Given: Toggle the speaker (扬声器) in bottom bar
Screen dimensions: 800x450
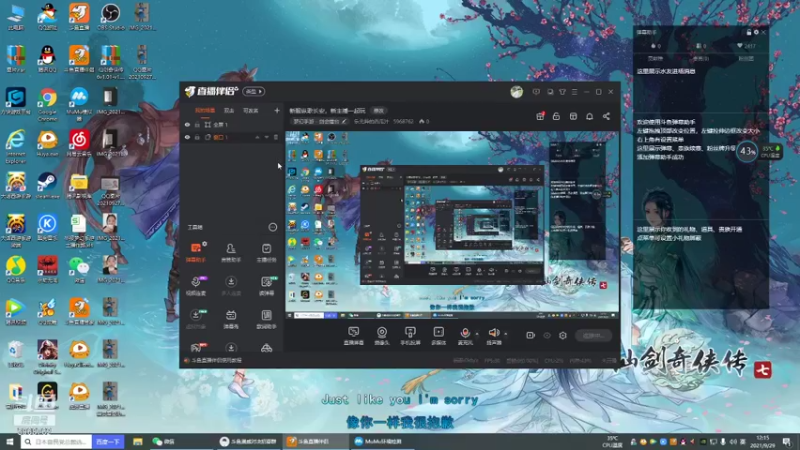Looking at the screenshot, I should tap(493, 336).
